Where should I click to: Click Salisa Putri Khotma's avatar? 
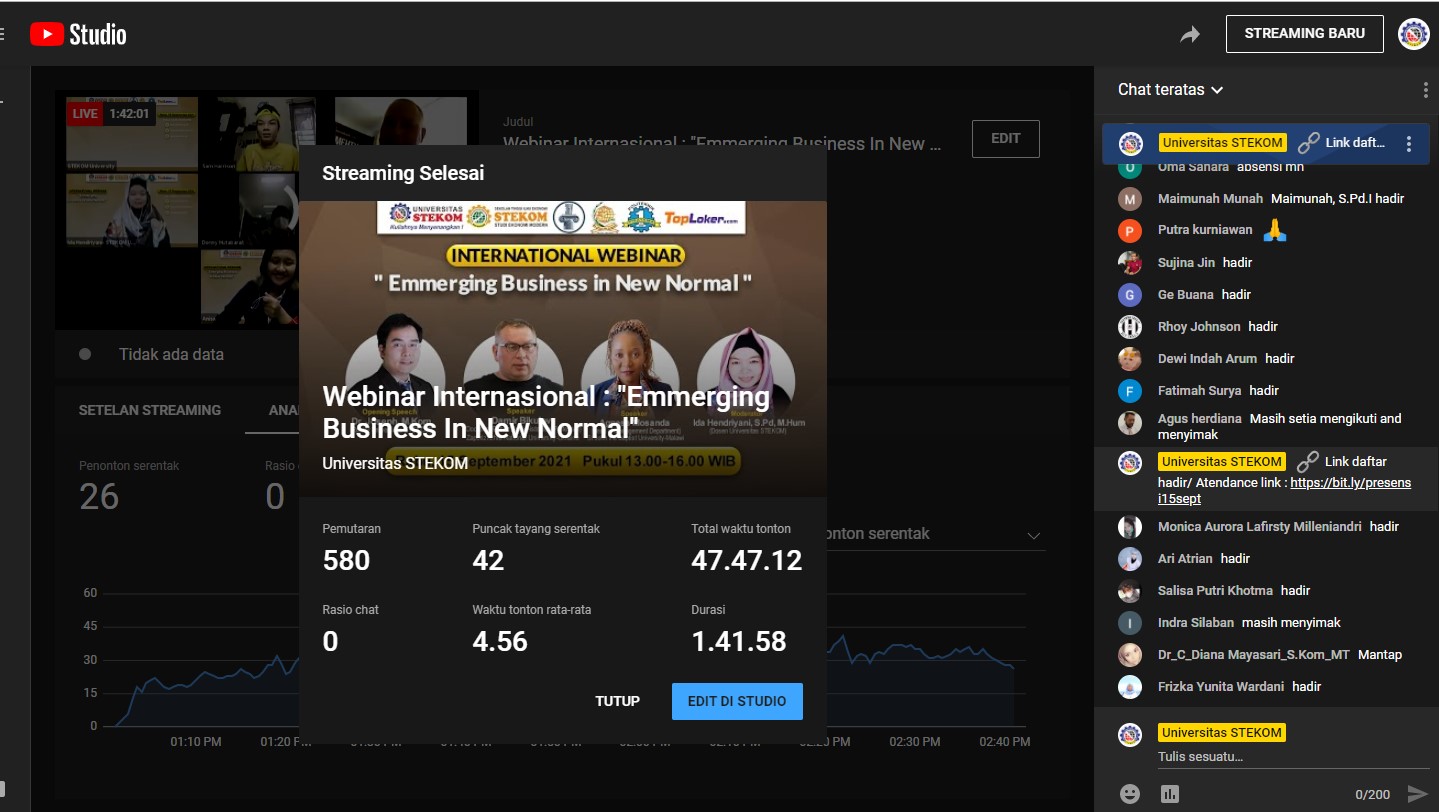coord(1130,591)
